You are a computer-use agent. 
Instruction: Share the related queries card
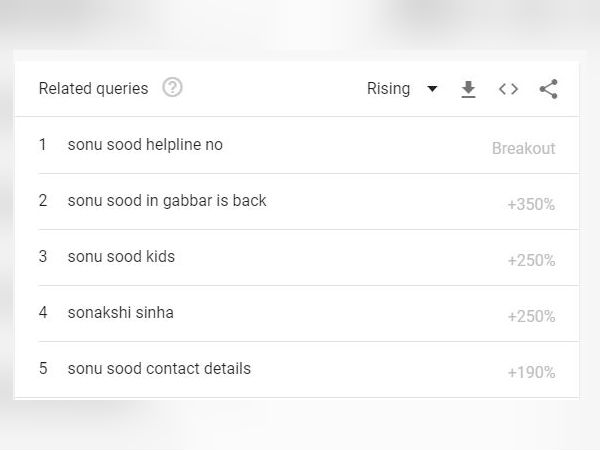[549, 89]
